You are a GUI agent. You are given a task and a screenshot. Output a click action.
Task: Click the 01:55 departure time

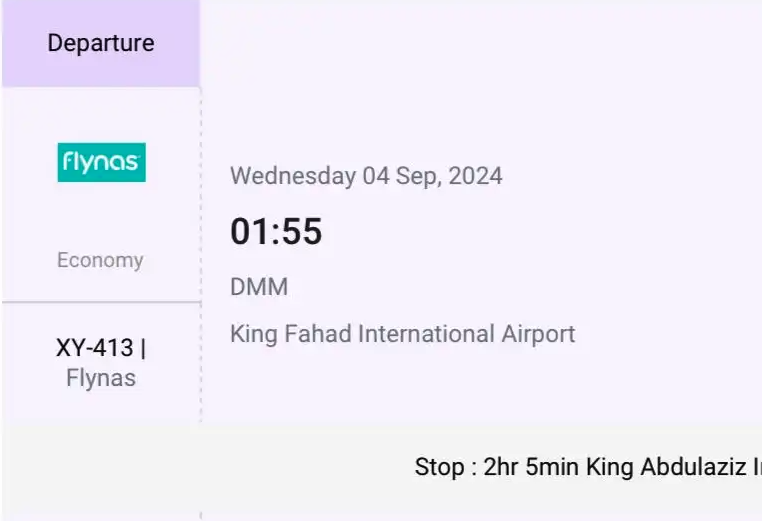(x=276, y=232)
